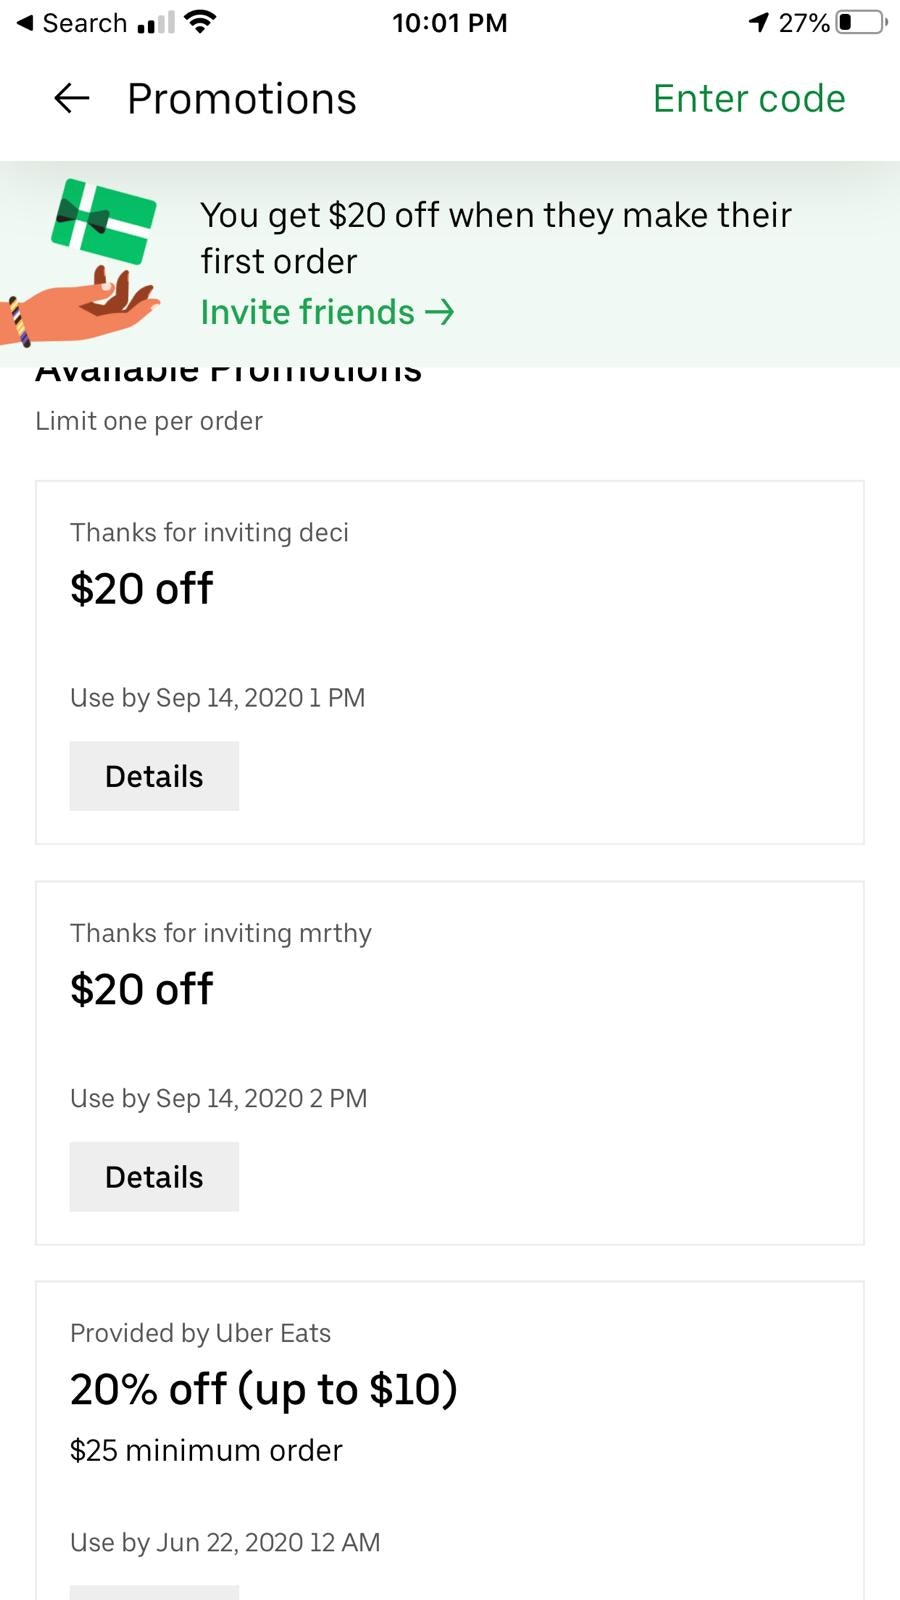Open Details for the mrthy invite promo
This screenshot has height=1600, width=900.
point(154,1177)
